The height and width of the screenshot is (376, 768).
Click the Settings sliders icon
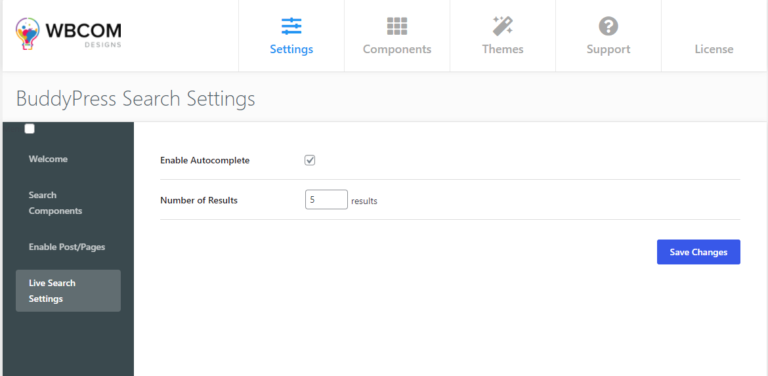coord(291,26)
